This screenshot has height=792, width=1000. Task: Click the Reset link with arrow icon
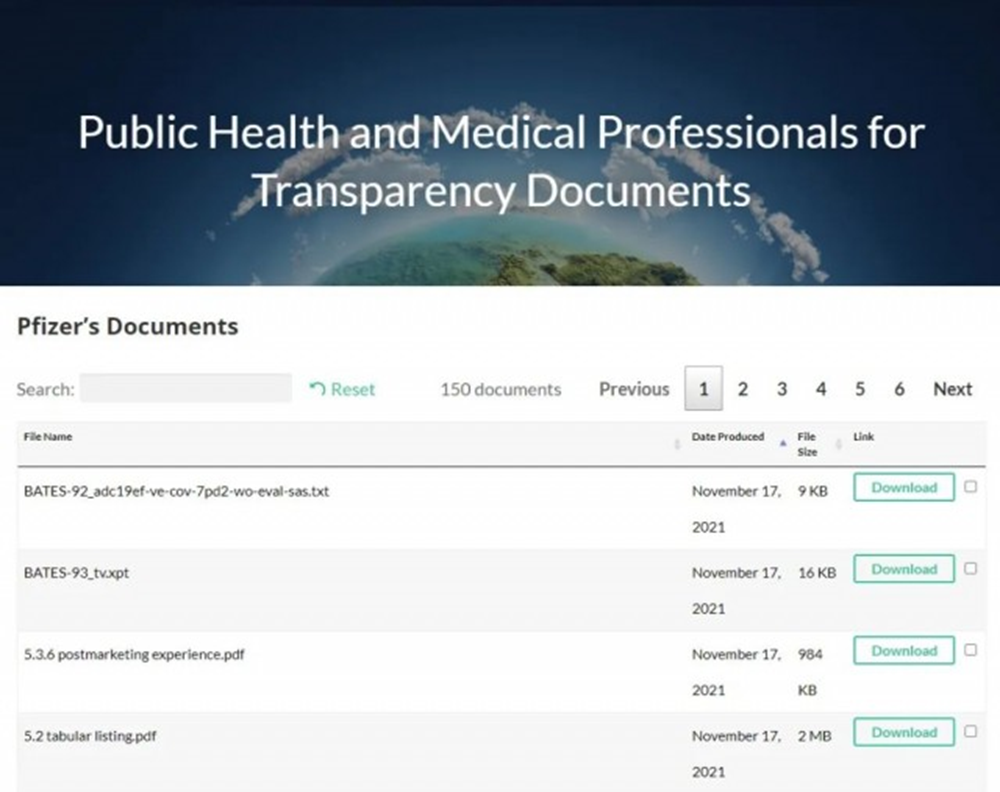point(342,389)
